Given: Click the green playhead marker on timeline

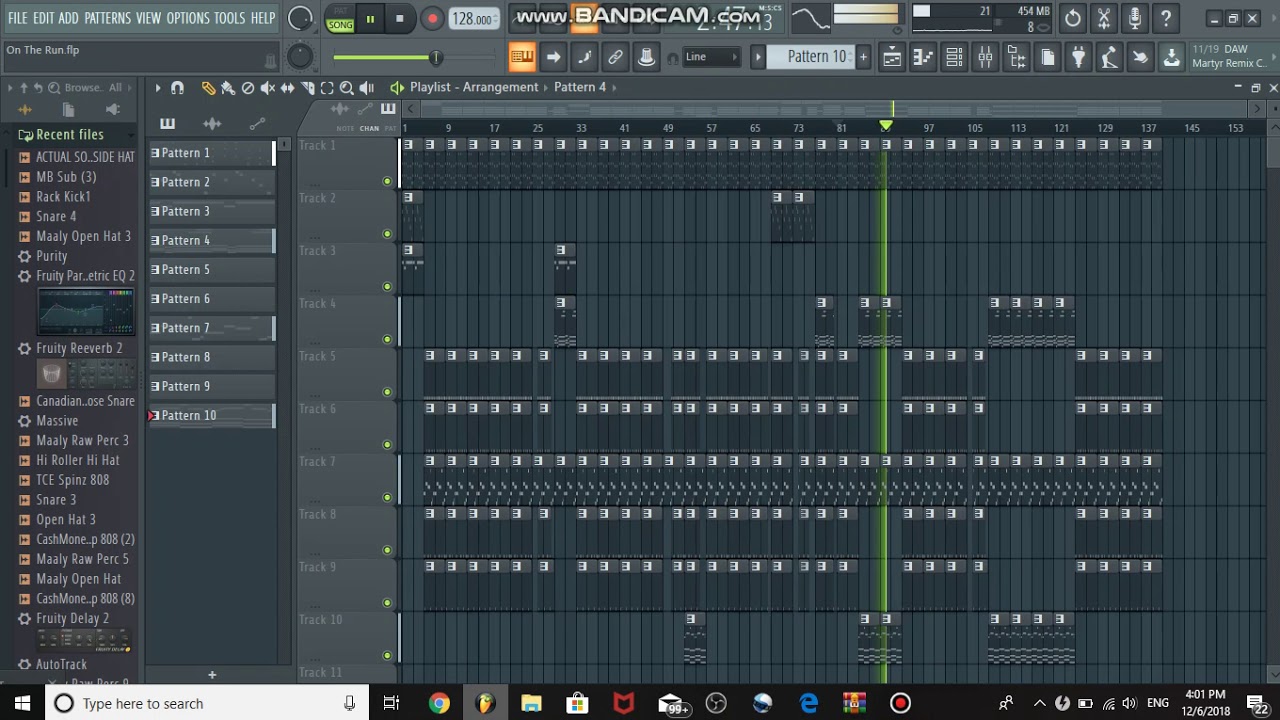Looking at the screenshot, I should (x=886, y=126).
